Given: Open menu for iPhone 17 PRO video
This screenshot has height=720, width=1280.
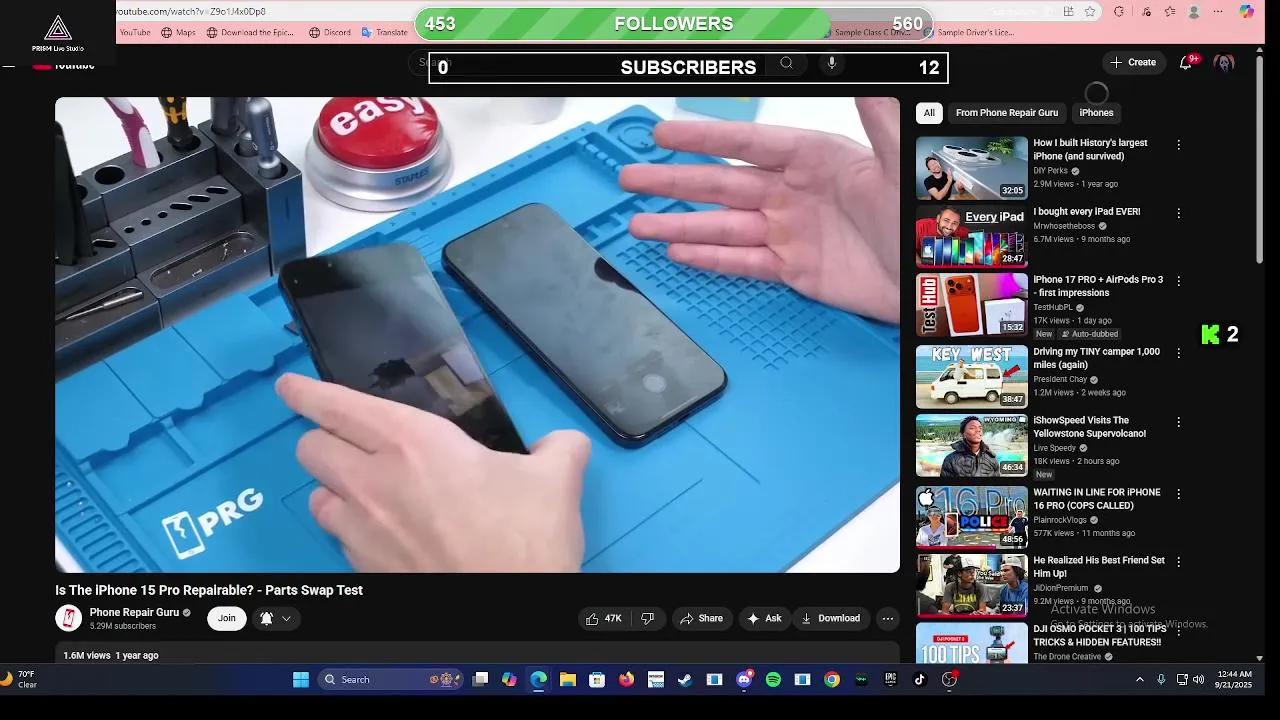Looking at the screenshot, I should pyautogui.click(x=1178, y=281).
